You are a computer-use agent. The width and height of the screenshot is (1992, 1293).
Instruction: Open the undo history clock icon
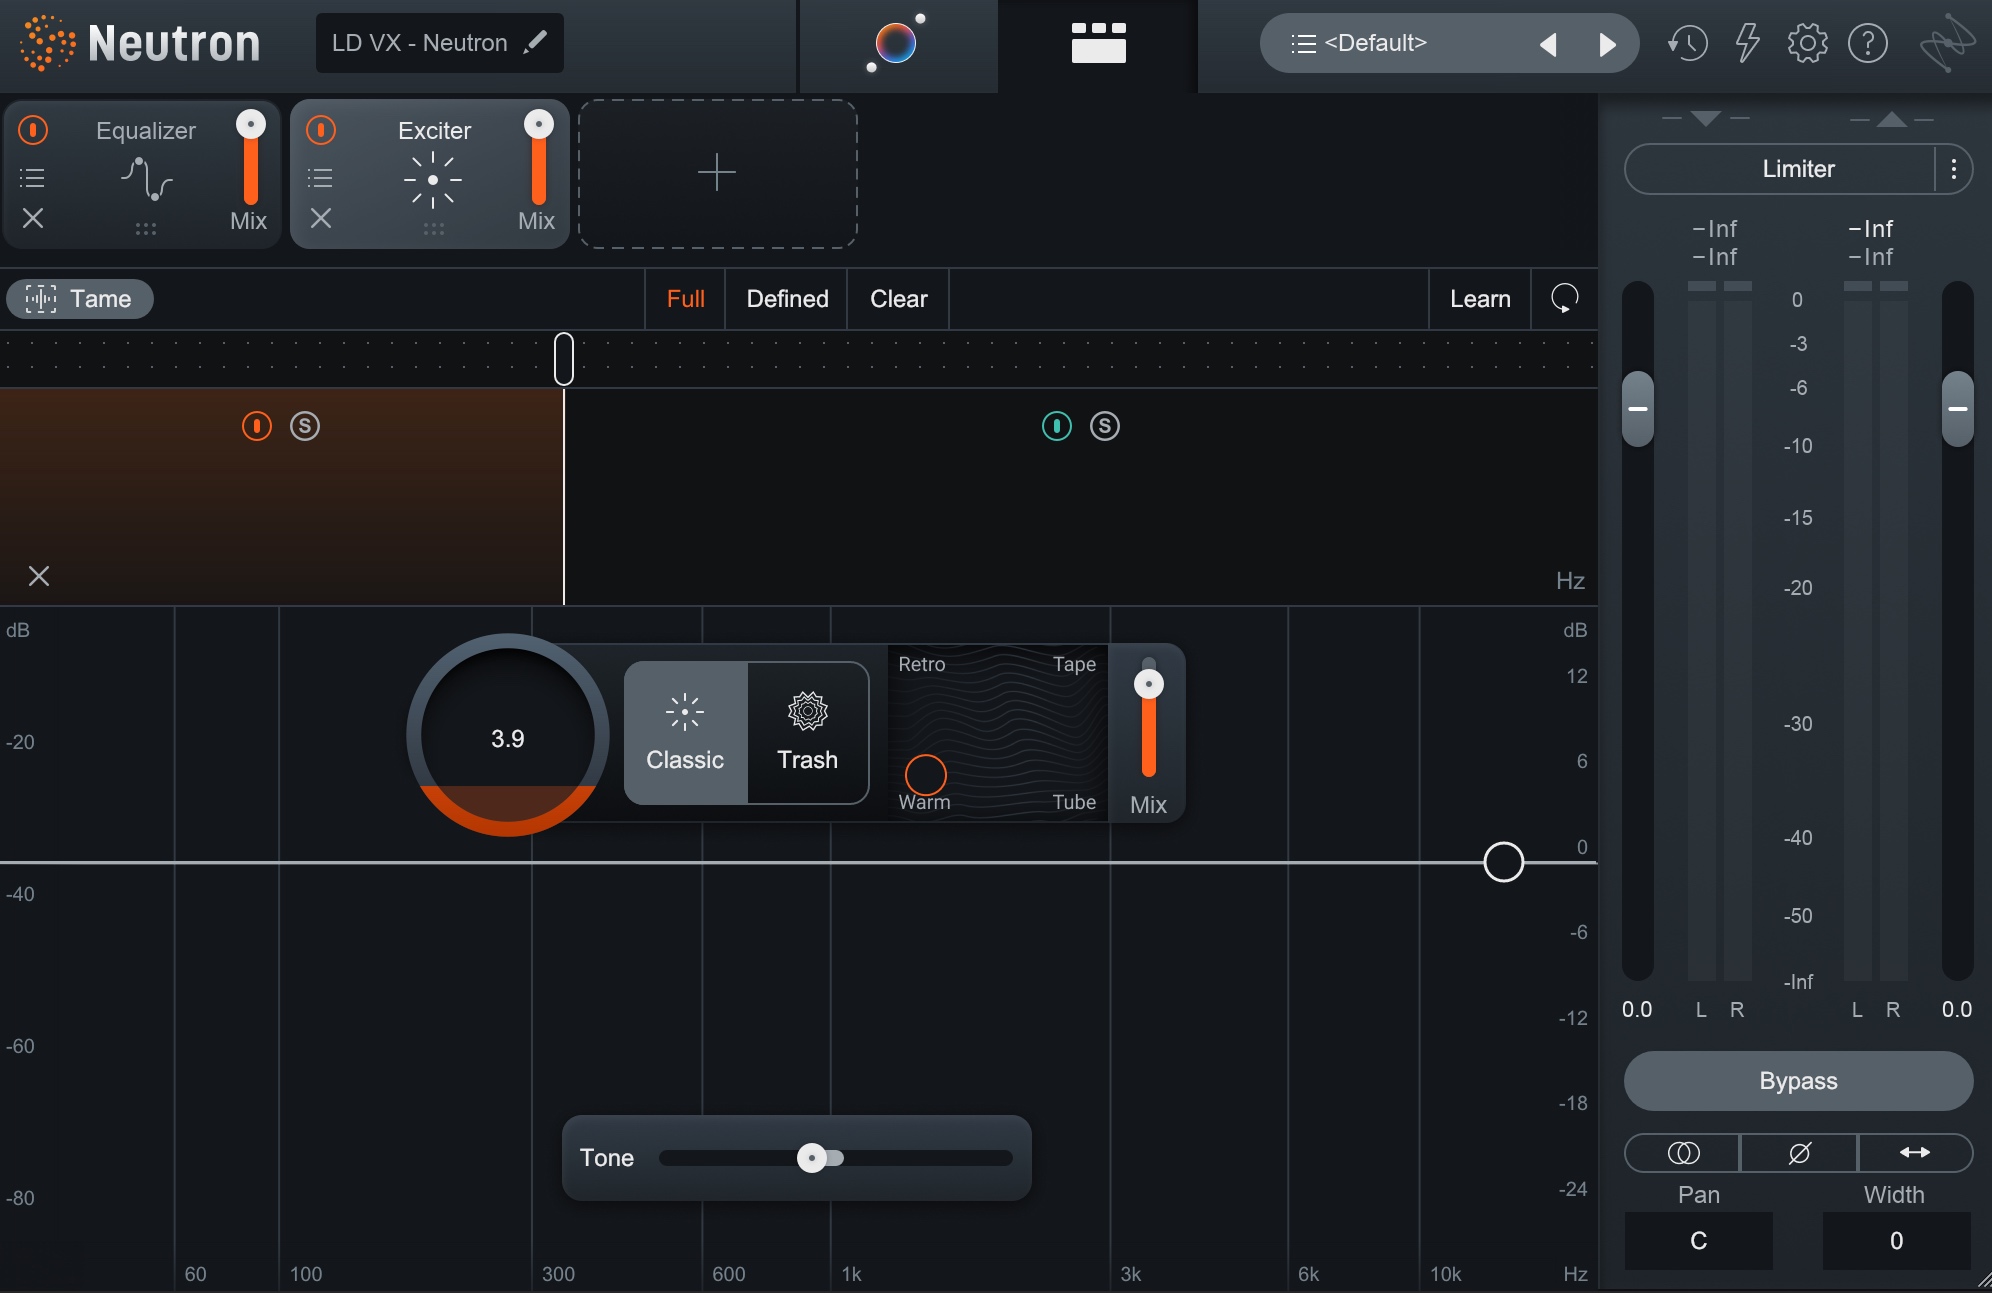1687,43
